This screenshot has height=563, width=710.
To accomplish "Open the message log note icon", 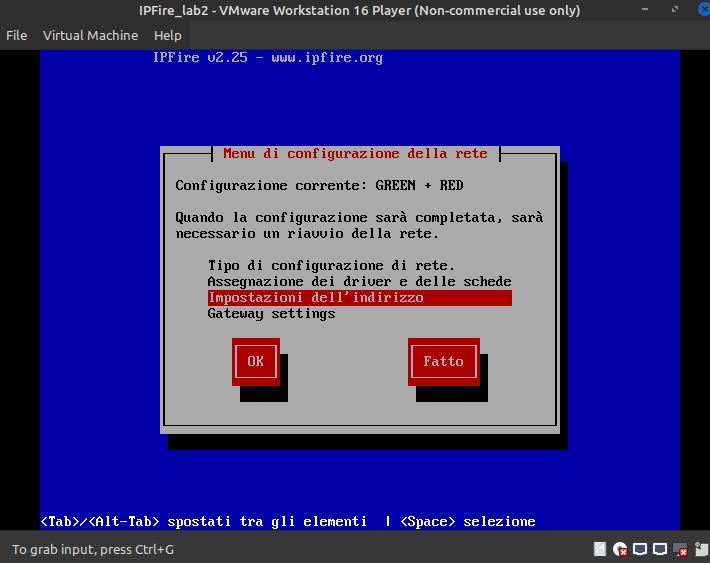I will point(701,549).
